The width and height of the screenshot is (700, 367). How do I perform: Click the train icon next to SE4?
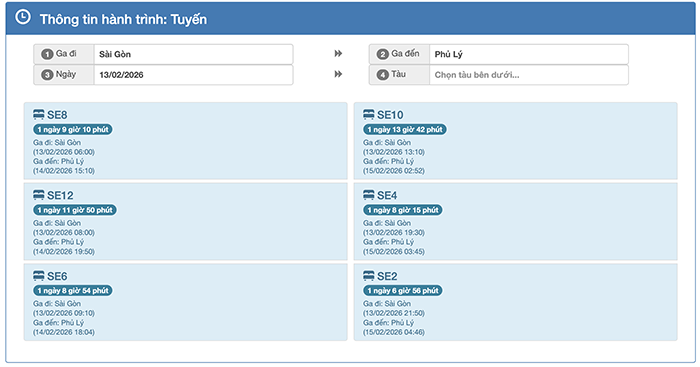click(369, 195)
